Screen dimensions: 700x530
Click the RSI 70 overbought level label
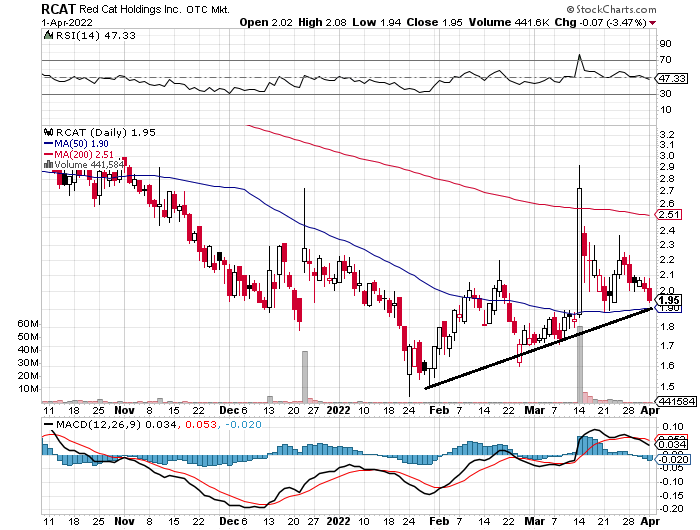click(665, 59)
